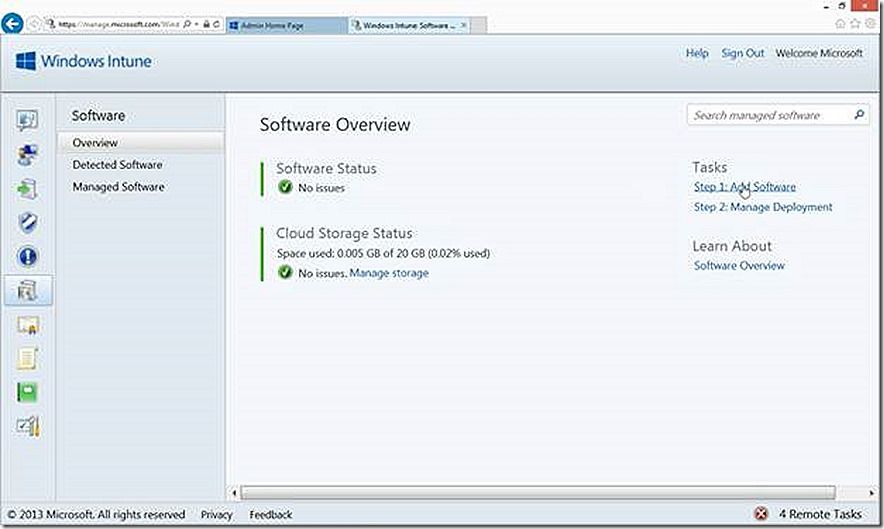884x529 pixels.
Task: Open the address bar dropdown arrow
Action: point(197,24)
